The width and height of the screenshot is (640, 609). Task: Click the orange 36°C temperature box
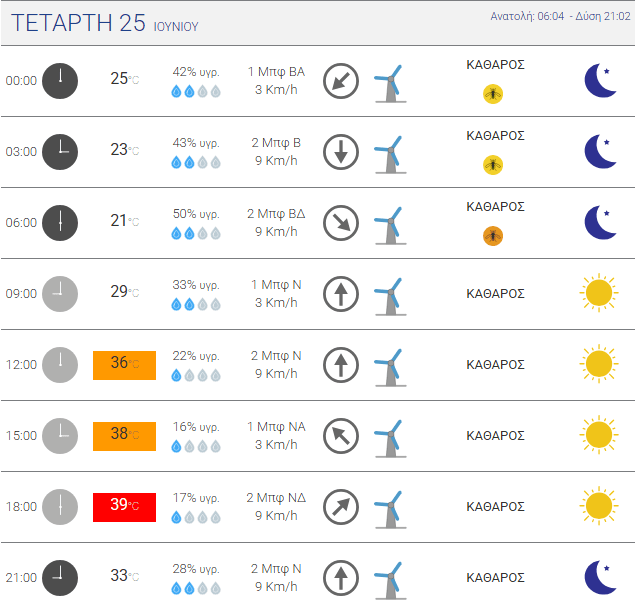click(124, 365)
